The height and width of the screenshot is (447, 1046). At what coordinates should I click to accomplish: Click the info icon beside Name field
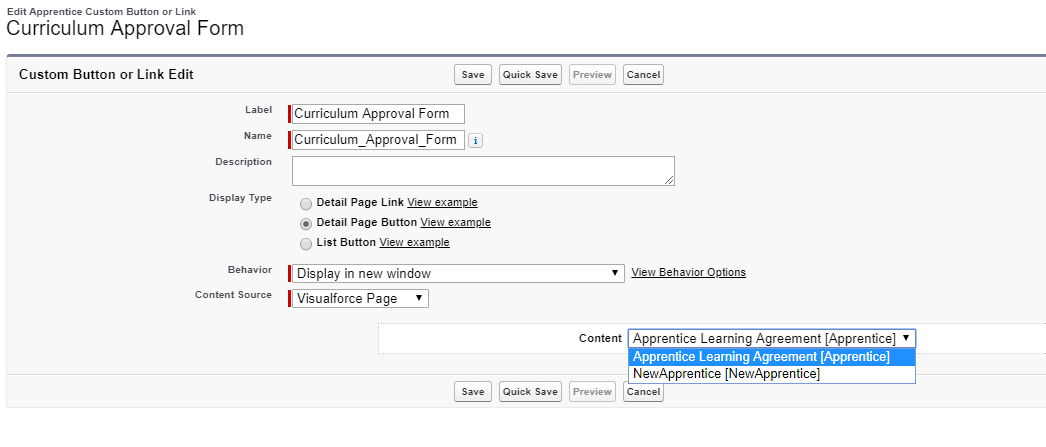coord(476,141)
